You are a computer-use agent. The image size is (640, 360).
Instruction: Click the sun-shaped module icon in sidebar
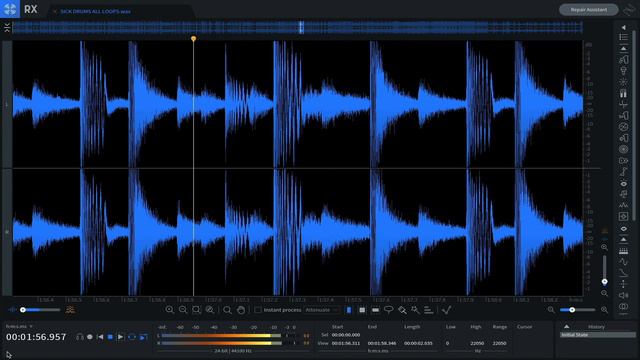point(623,82)
